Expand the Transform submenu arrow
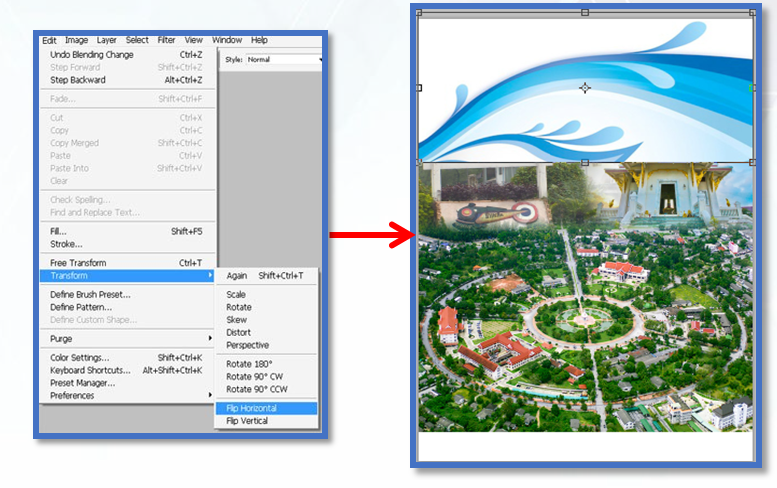Image resolution: width=777 pixels, height=488 pixels. pos(210,275)
